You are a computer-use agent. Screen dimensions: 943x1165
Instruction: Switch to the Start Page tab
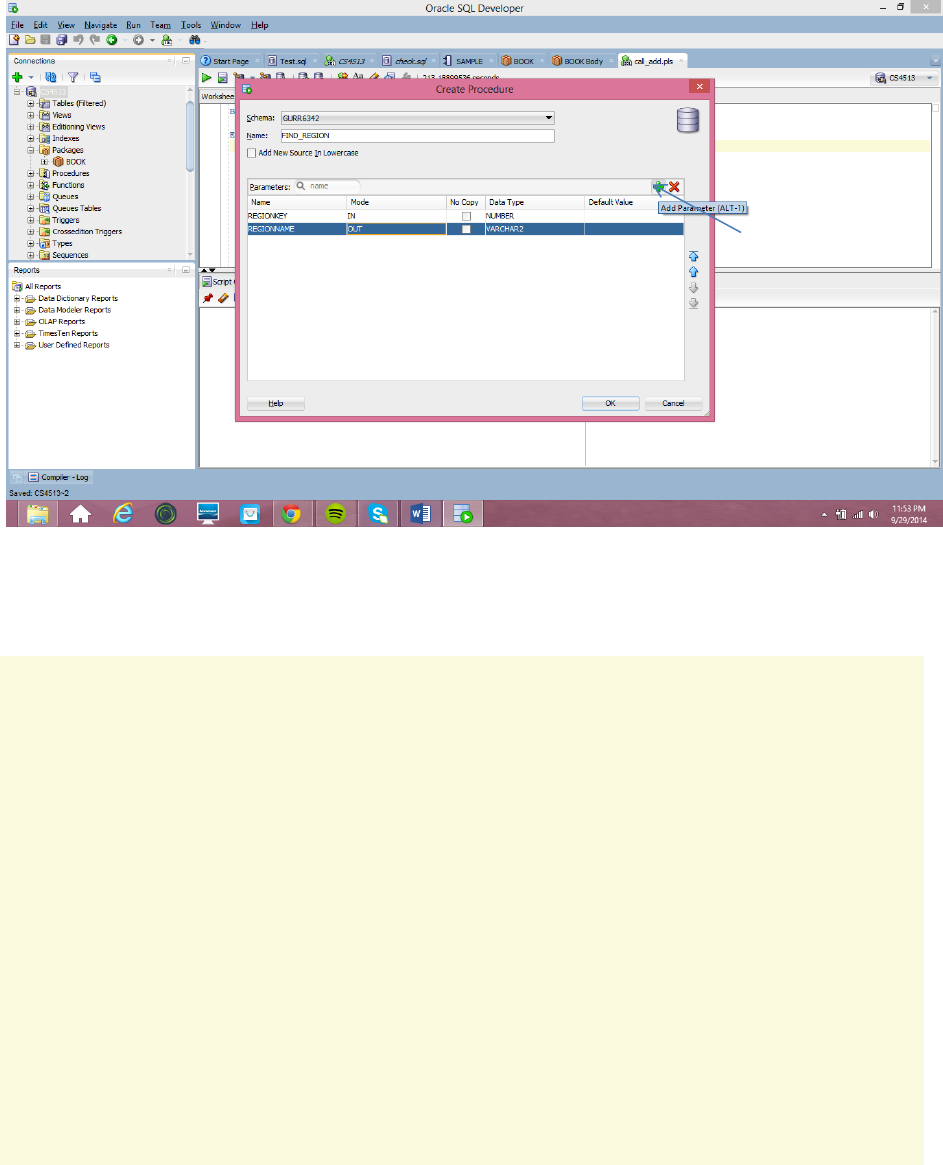pyautogui.click(x=230, y=61)
